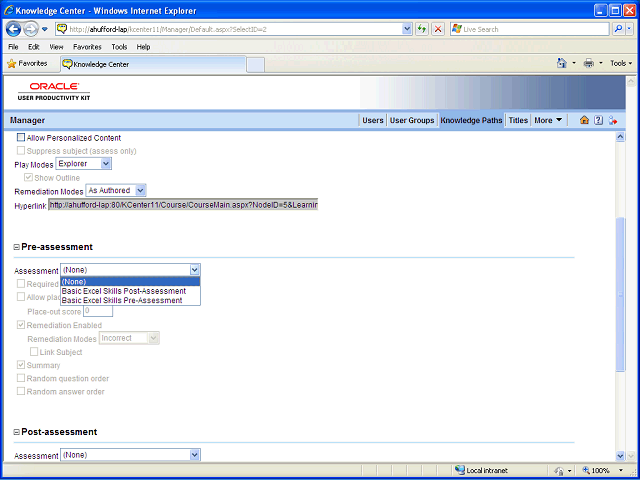
Task: Switch to the Titles tab
Action: click(518, 120)
